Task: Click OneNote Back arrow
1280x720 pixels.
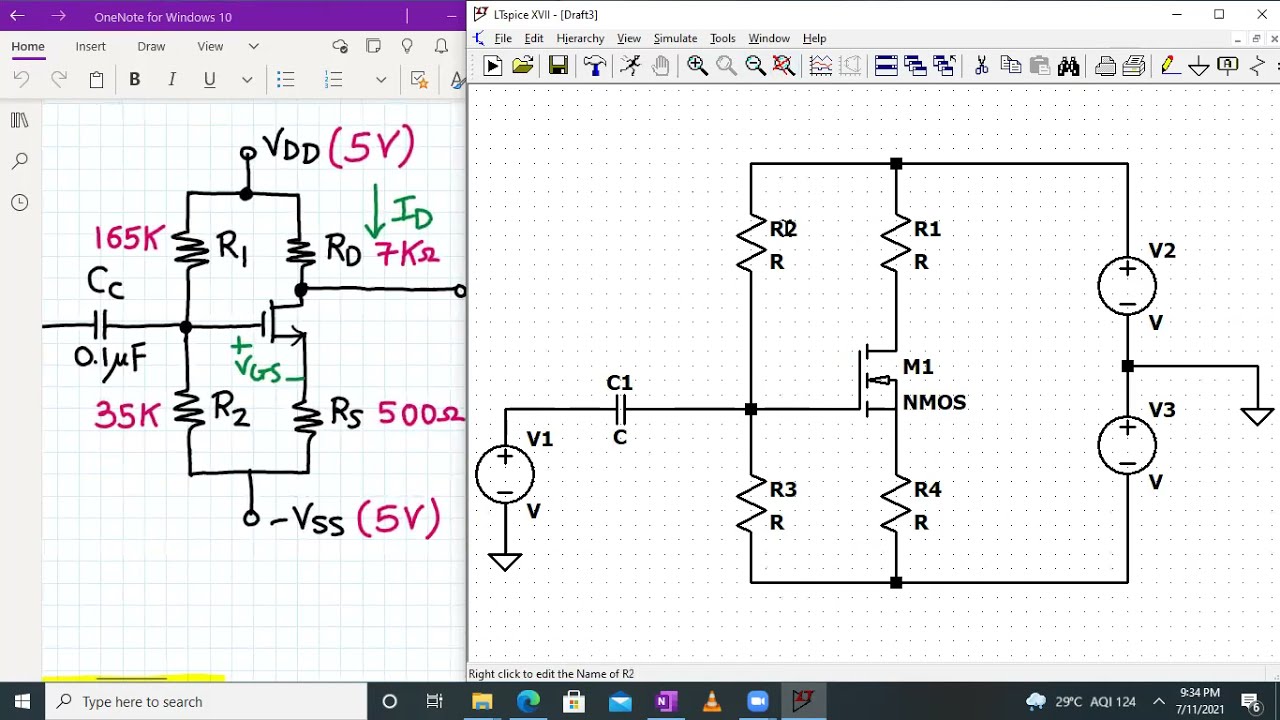Action: pos(18,16)
